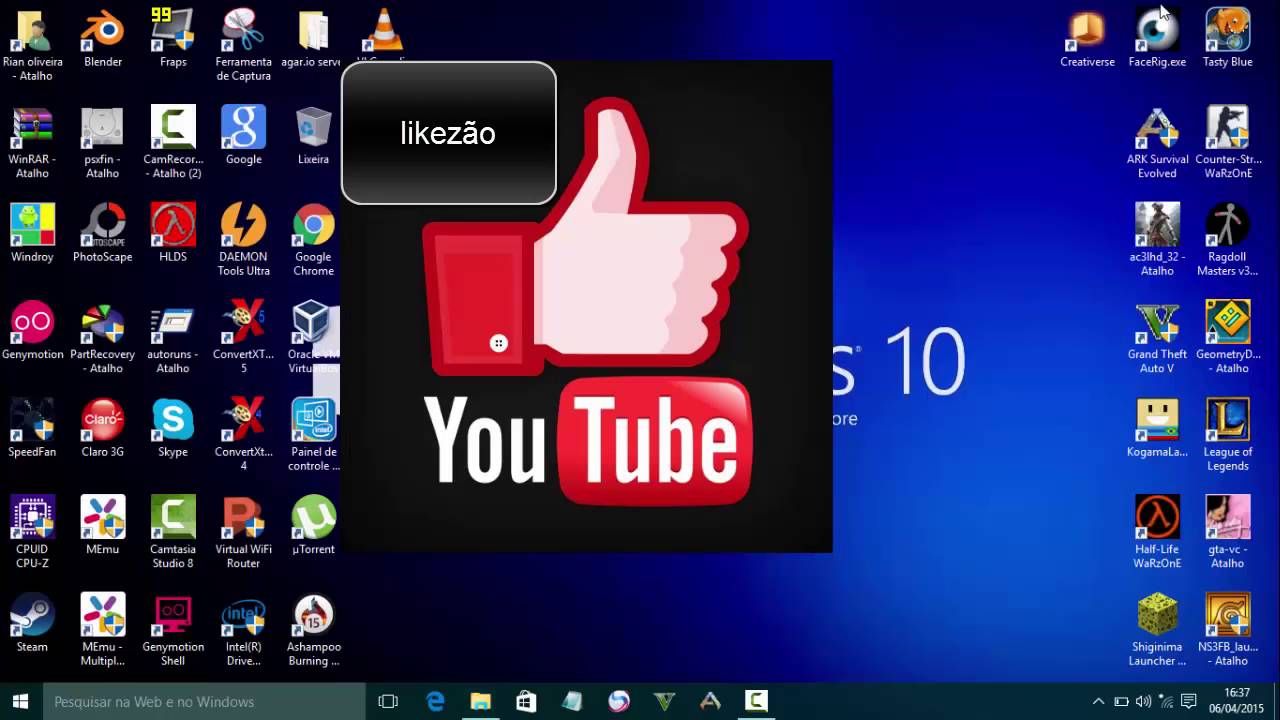Select the agar.io server folder
The width and height of the screenshot is (1280, 720).
click(312, 38)
